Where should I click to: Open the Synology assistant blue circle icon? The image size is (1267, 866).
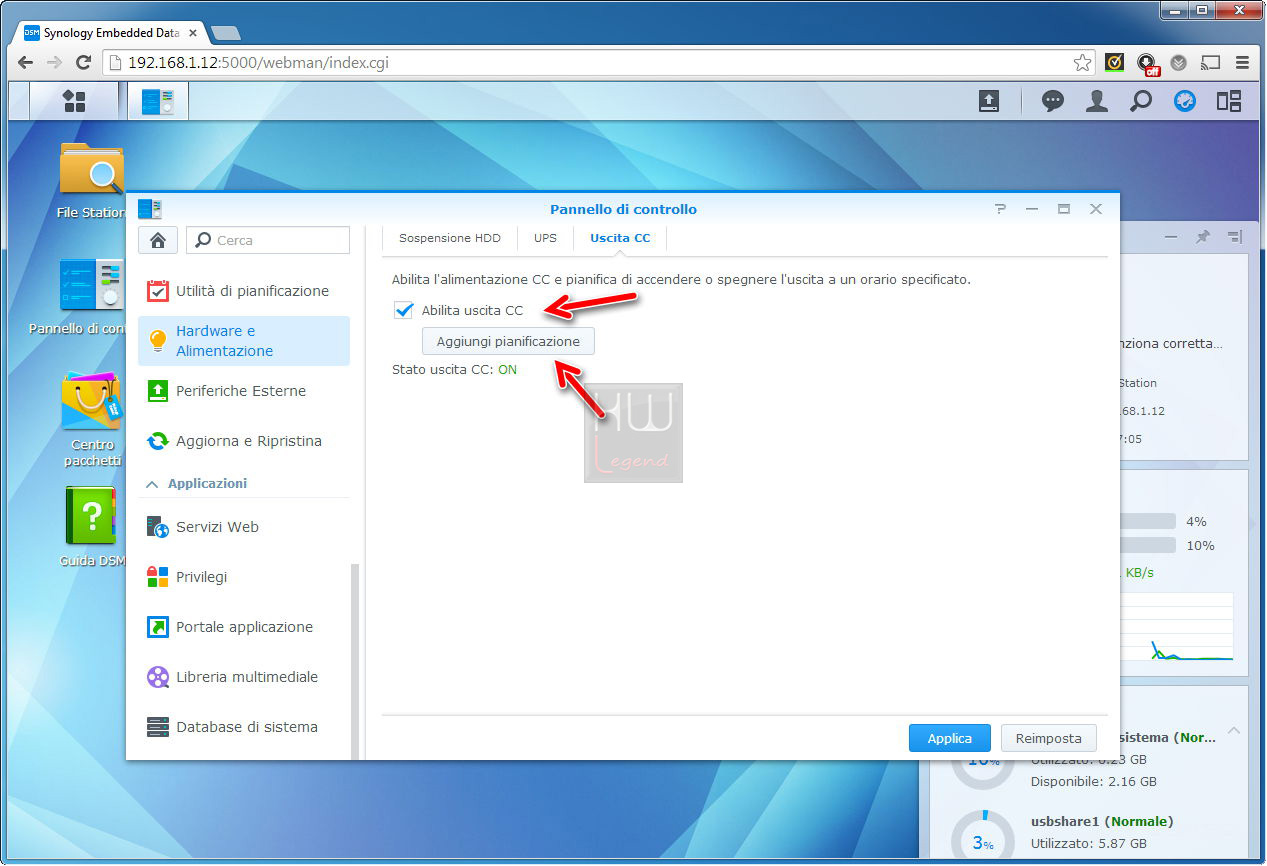[1185, 101]
